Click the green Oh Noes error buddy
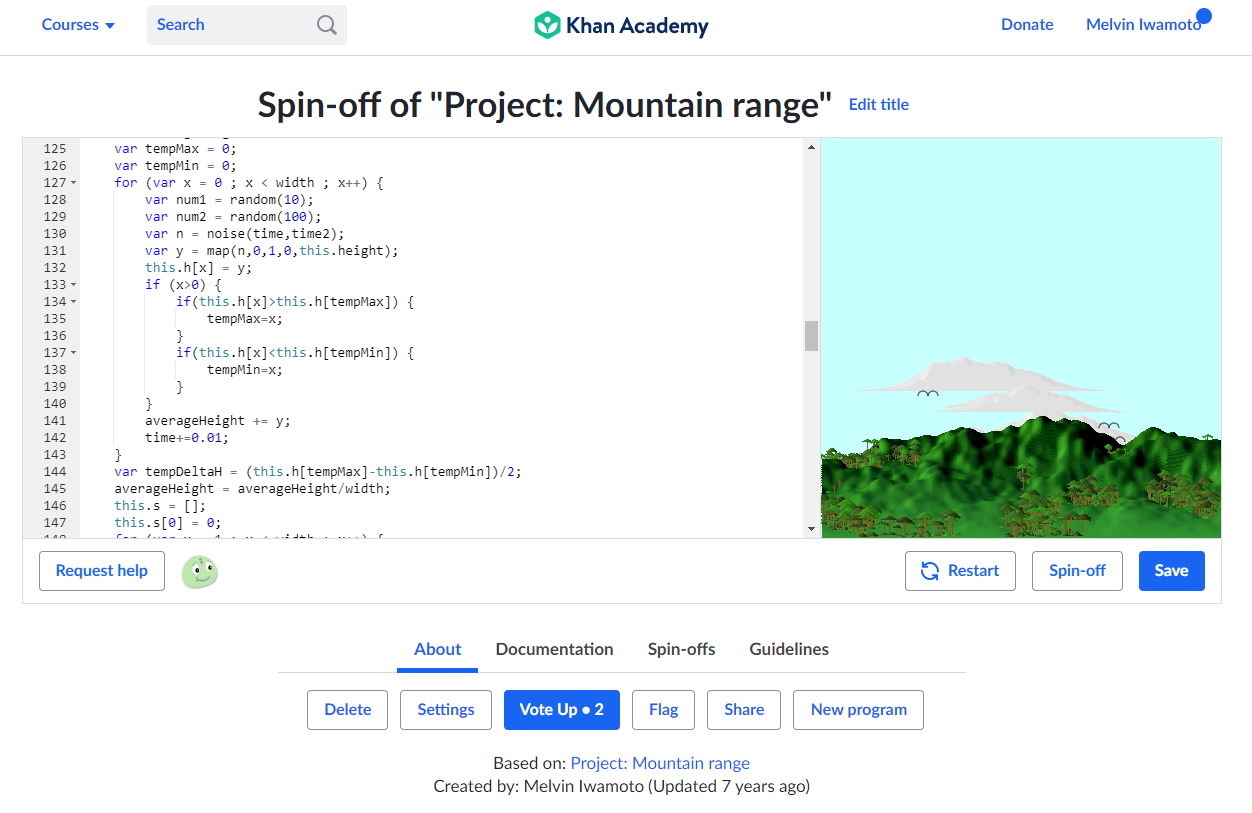Viewport: 1252px width, 813px height. coord(200,571)
